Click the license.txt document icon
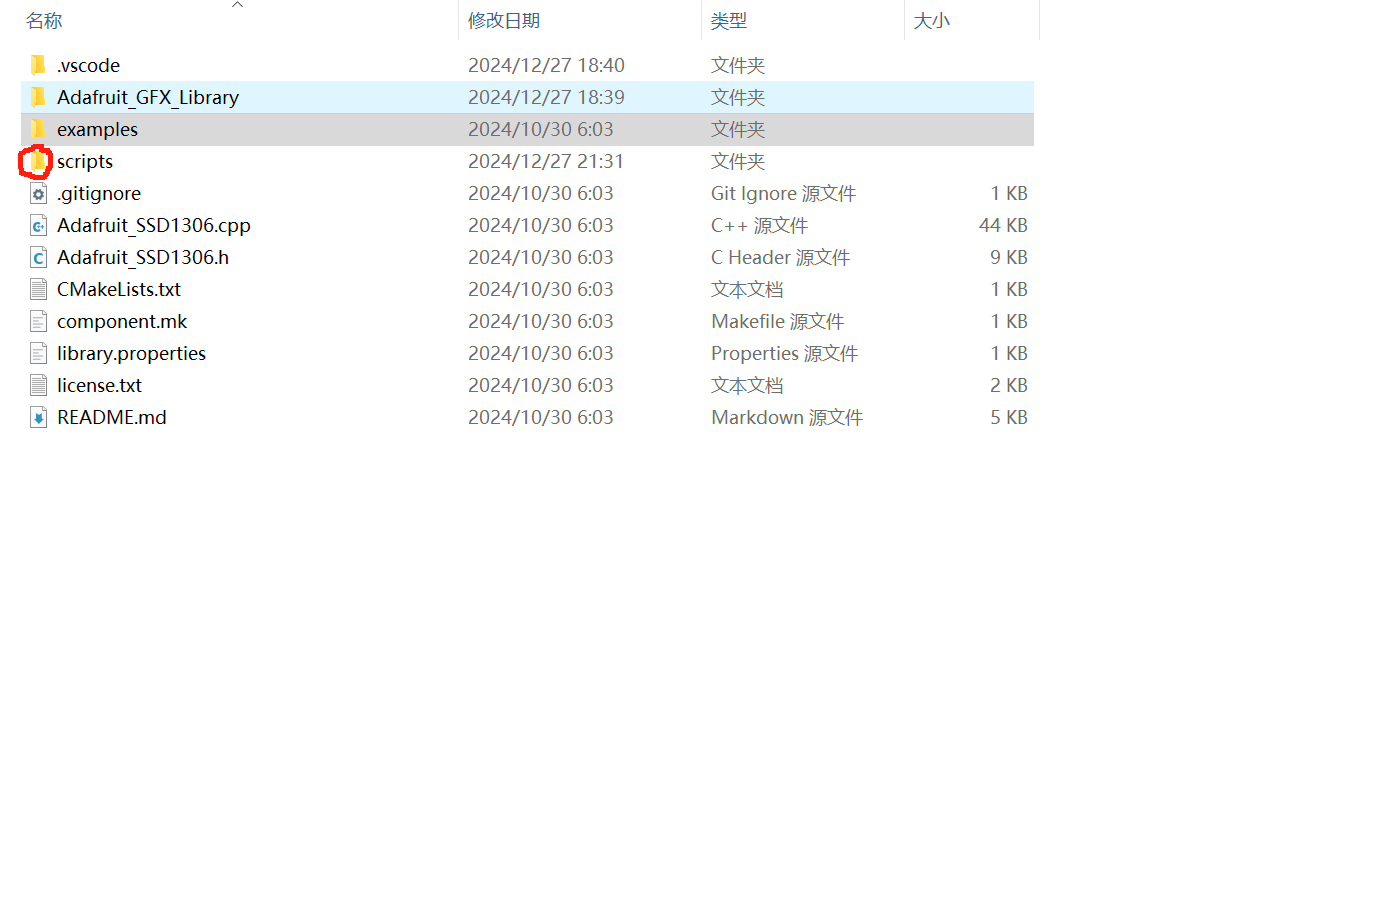1398x916 pixels. click(38, 385)
